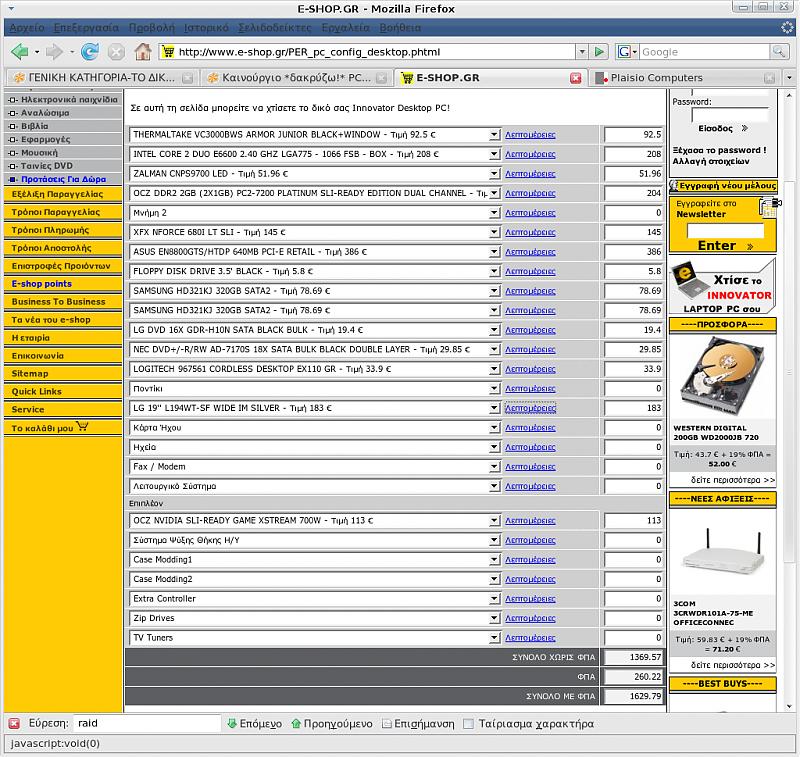Open the Επεξεργασία menu

(x=86, y=28)
